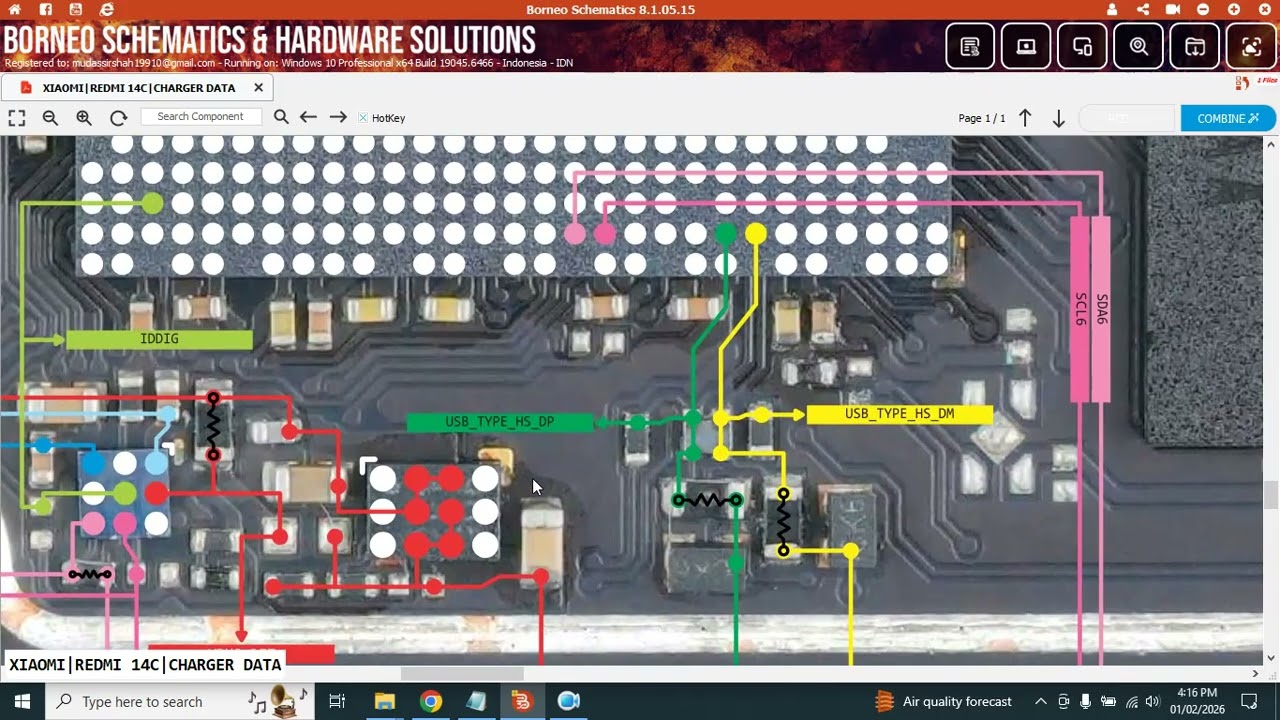Open the volume control in system tray
Screen dimensions: 1280x720
tap(1152, 701)
